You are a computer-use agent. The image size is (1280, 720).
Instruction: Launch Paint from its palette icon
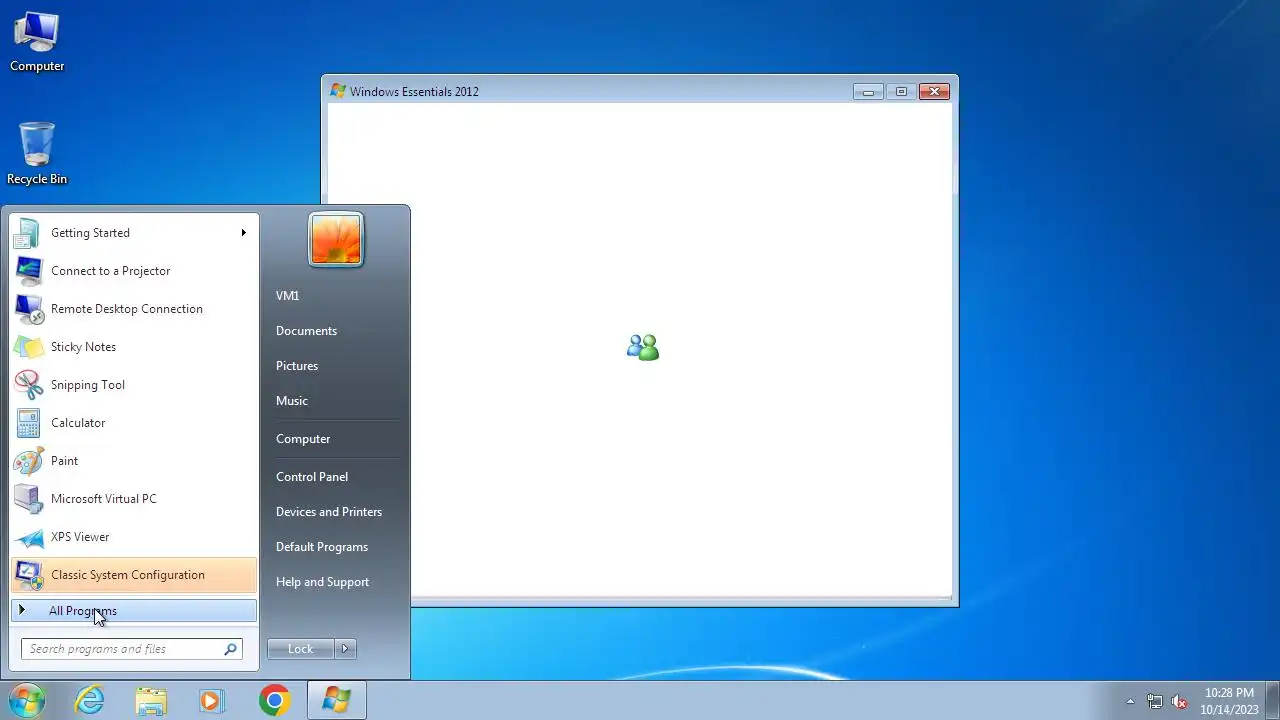[x=28, y=461]
